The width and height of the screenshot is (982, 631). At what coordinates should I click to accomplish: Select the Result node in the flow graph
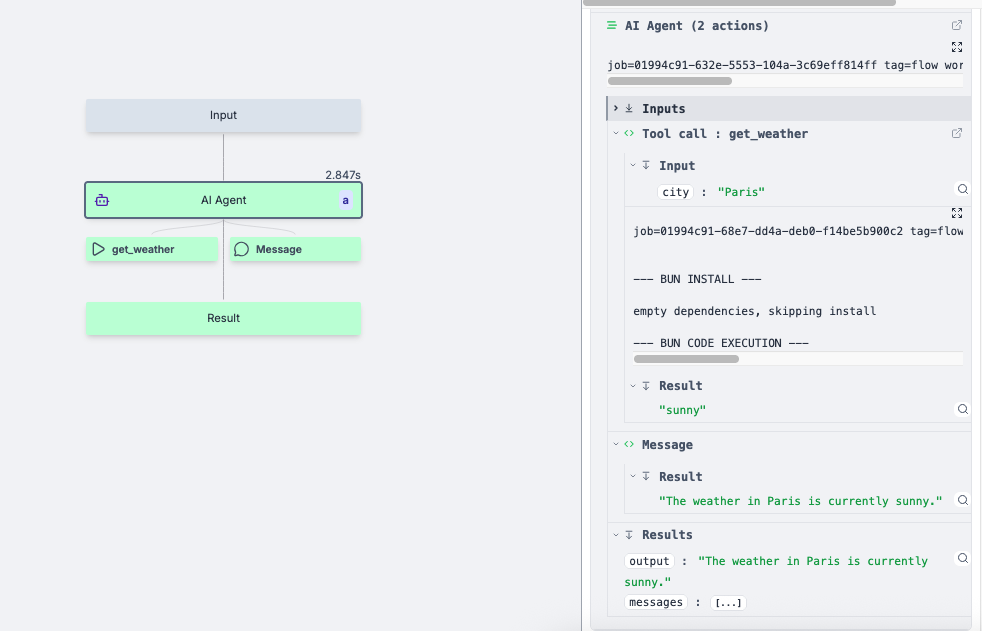(x=223, y=318)
